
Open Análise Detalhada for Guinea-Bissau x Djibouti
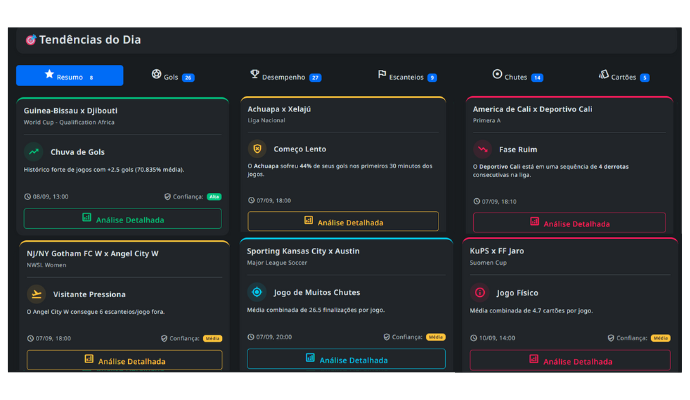coord(123,218)
